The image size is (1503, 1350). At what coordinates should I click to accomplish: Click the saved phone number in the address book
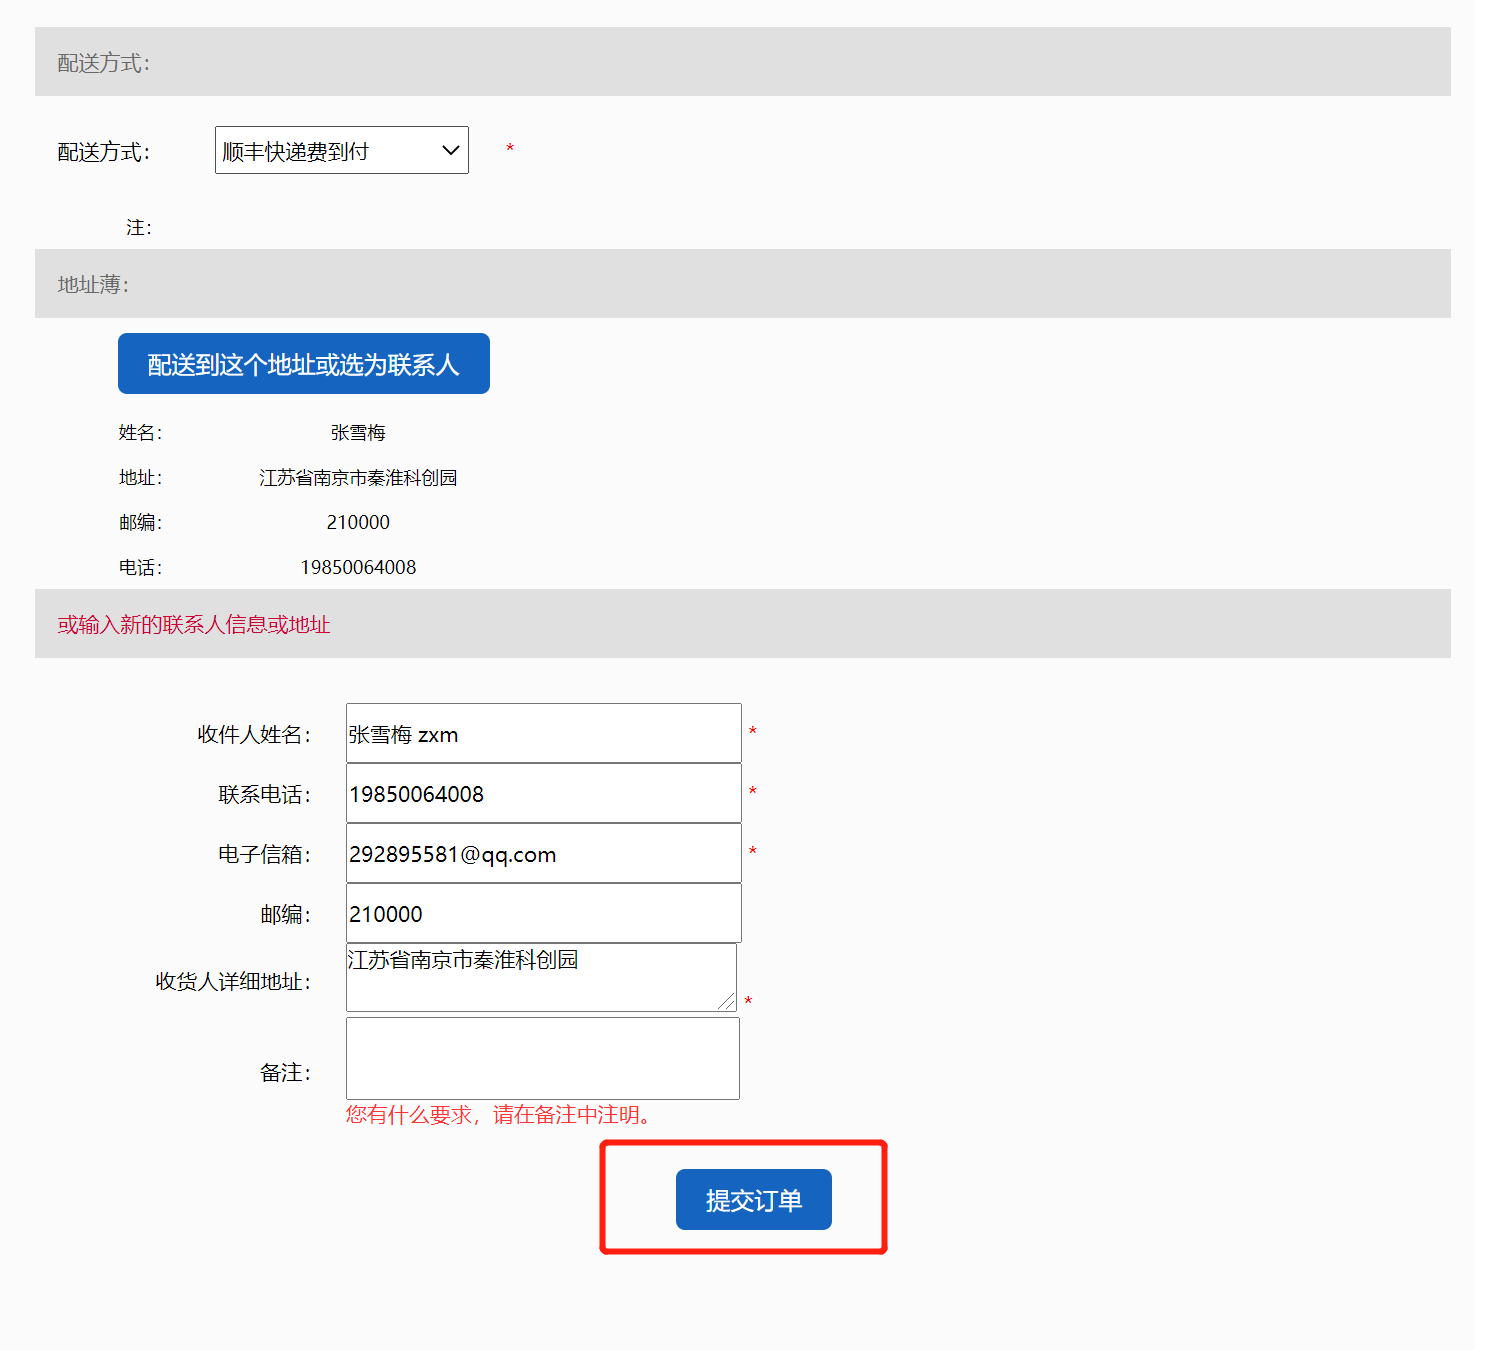(x=358, y=567)
